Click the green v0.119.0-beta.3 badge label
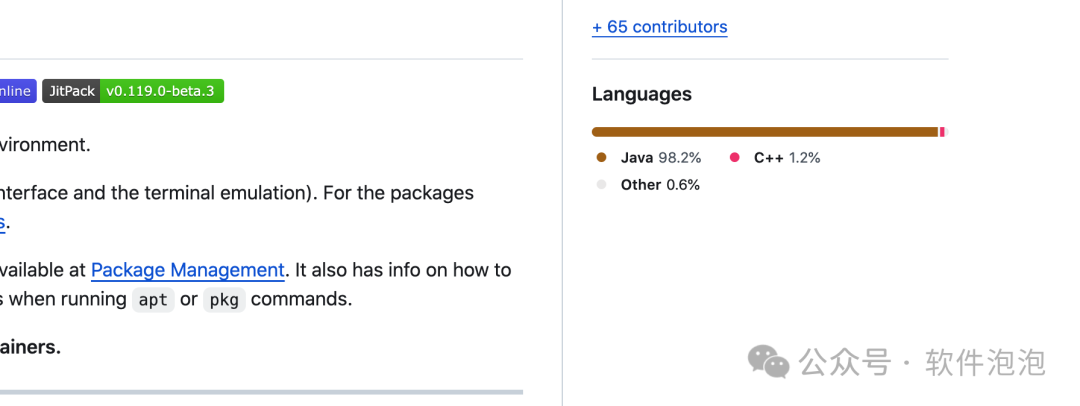The image size is (1080, 406). pos(162,91)
